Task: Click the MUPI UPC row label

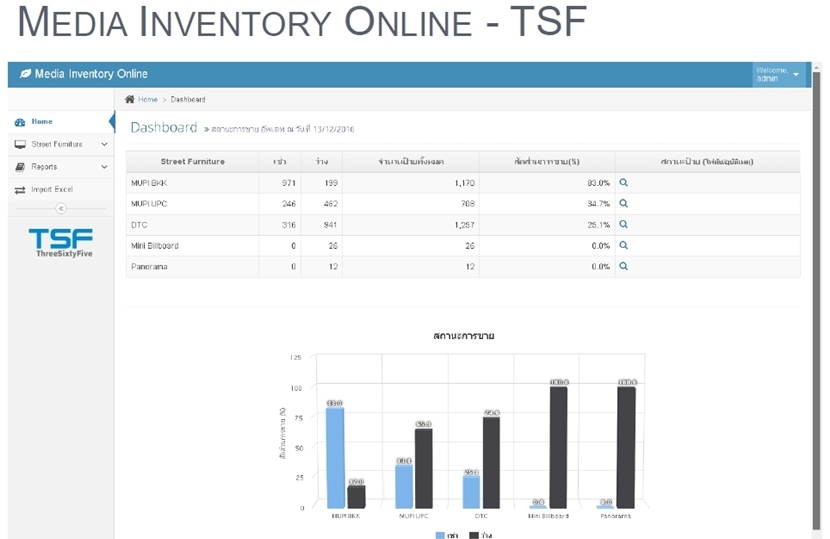Action: [149, 204]
